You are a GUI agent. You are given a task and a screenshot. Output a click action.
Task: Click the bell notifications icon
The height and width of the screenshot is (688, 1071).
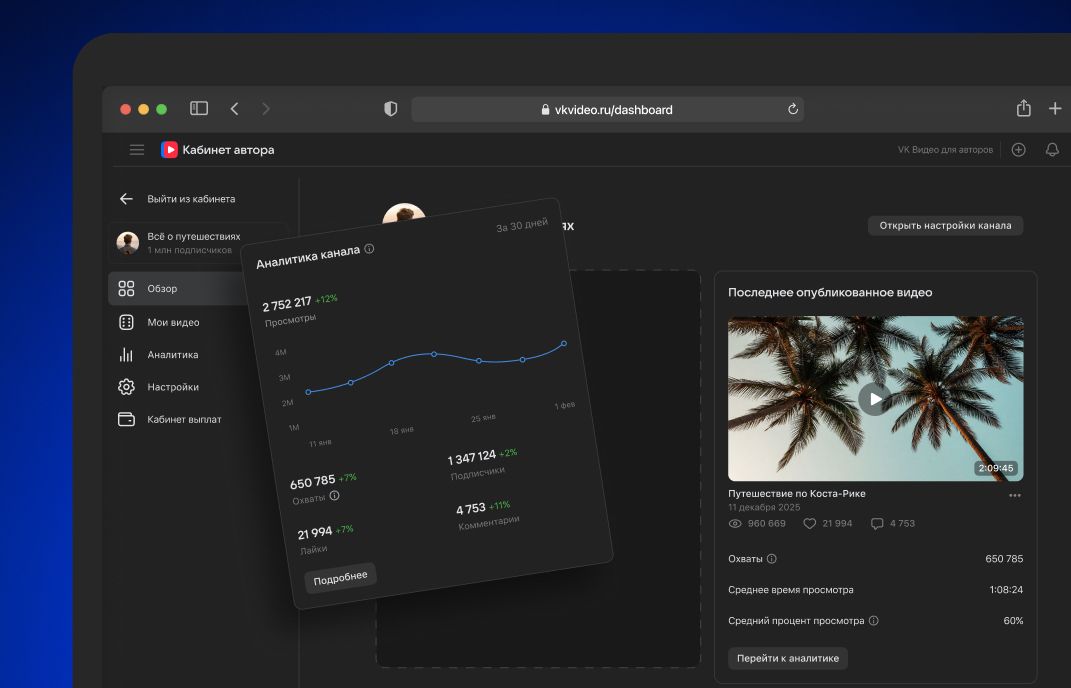(x=1052, y=150)
